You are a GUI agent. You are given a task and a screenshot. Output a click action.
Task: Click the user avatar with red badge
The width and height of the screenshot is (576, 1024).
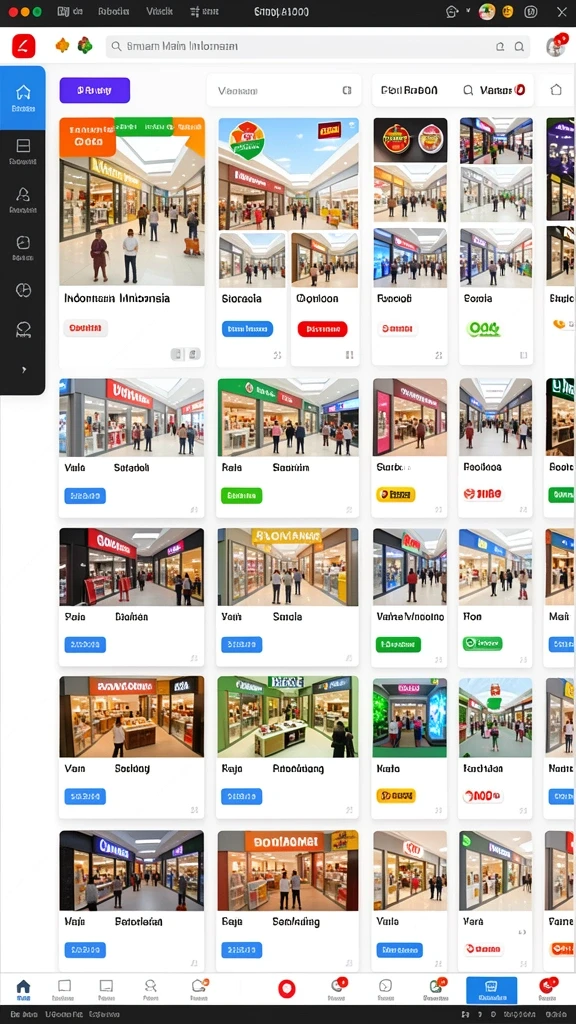click(556, 46)
